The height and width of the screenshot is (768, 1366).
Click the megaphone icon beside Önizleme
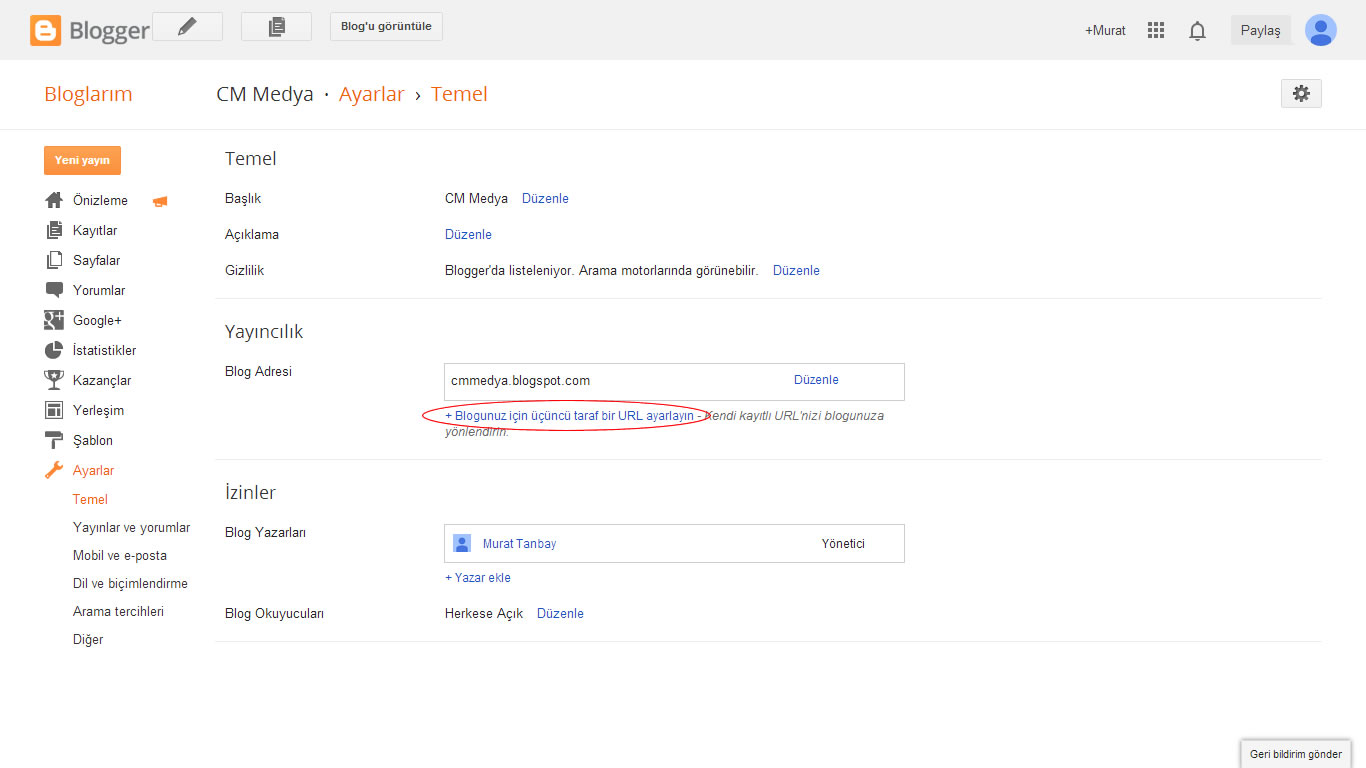pos(160,201)
